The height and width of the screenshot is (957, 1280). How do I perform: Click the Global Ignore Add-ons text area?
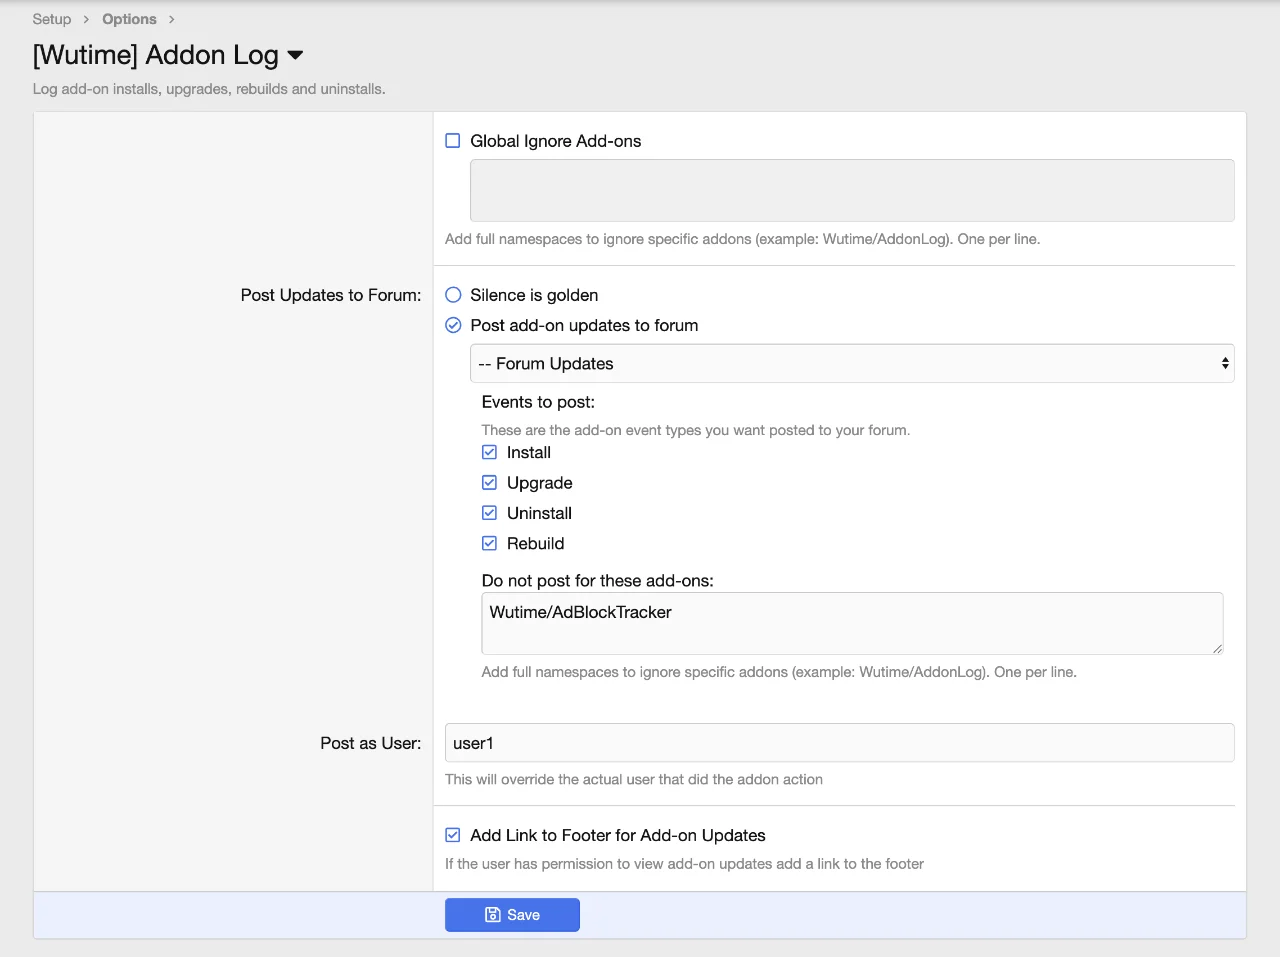pyautogui.click(x=851, y=190)
